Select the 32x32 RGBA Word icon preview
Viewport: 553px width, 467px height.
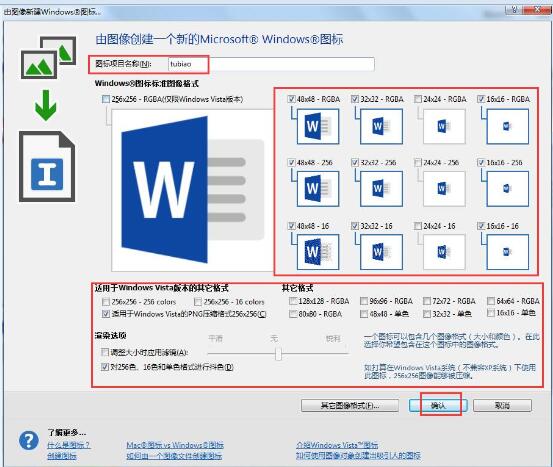coord(381,126)
